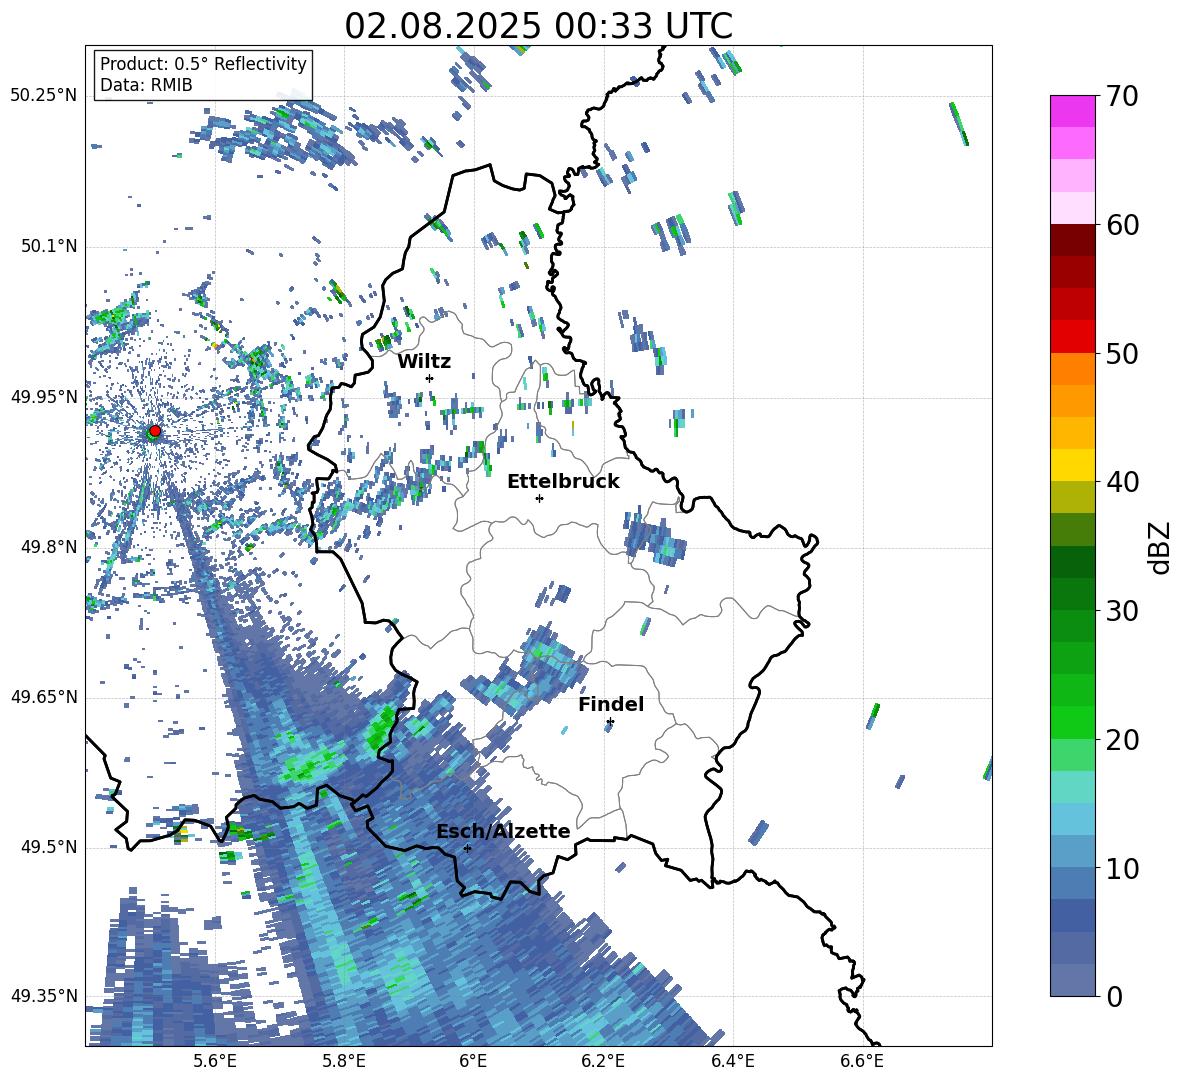This screenshot has width=1184, height=1081.
Task: Click the 6.6°E longitude label
Action: coord(862,1061)
